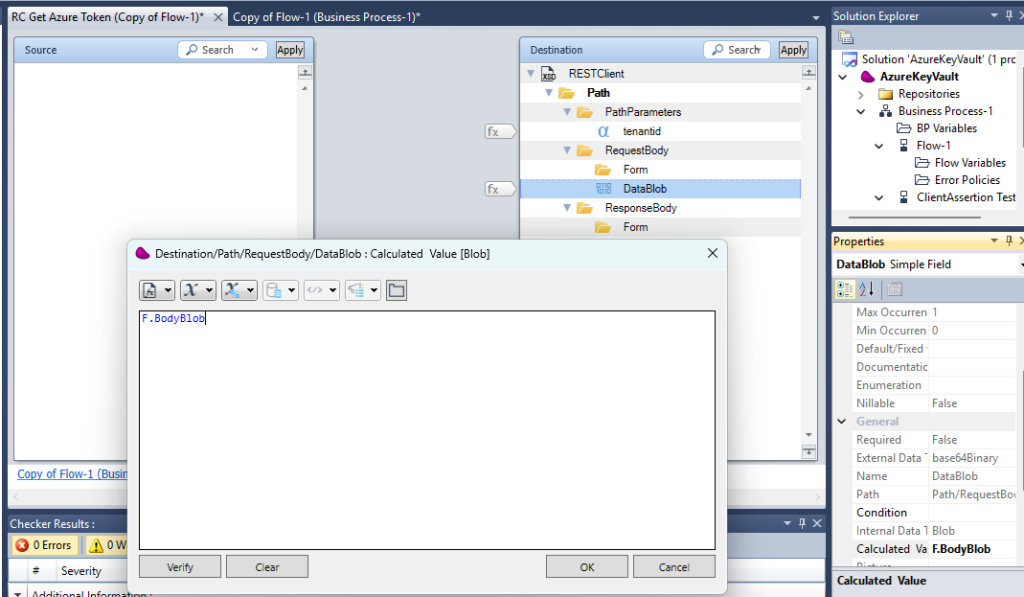Switch to Copy of Flow-1 Business Process tab
This screenshot has width=1024, height=597.
tap(326, 17)
